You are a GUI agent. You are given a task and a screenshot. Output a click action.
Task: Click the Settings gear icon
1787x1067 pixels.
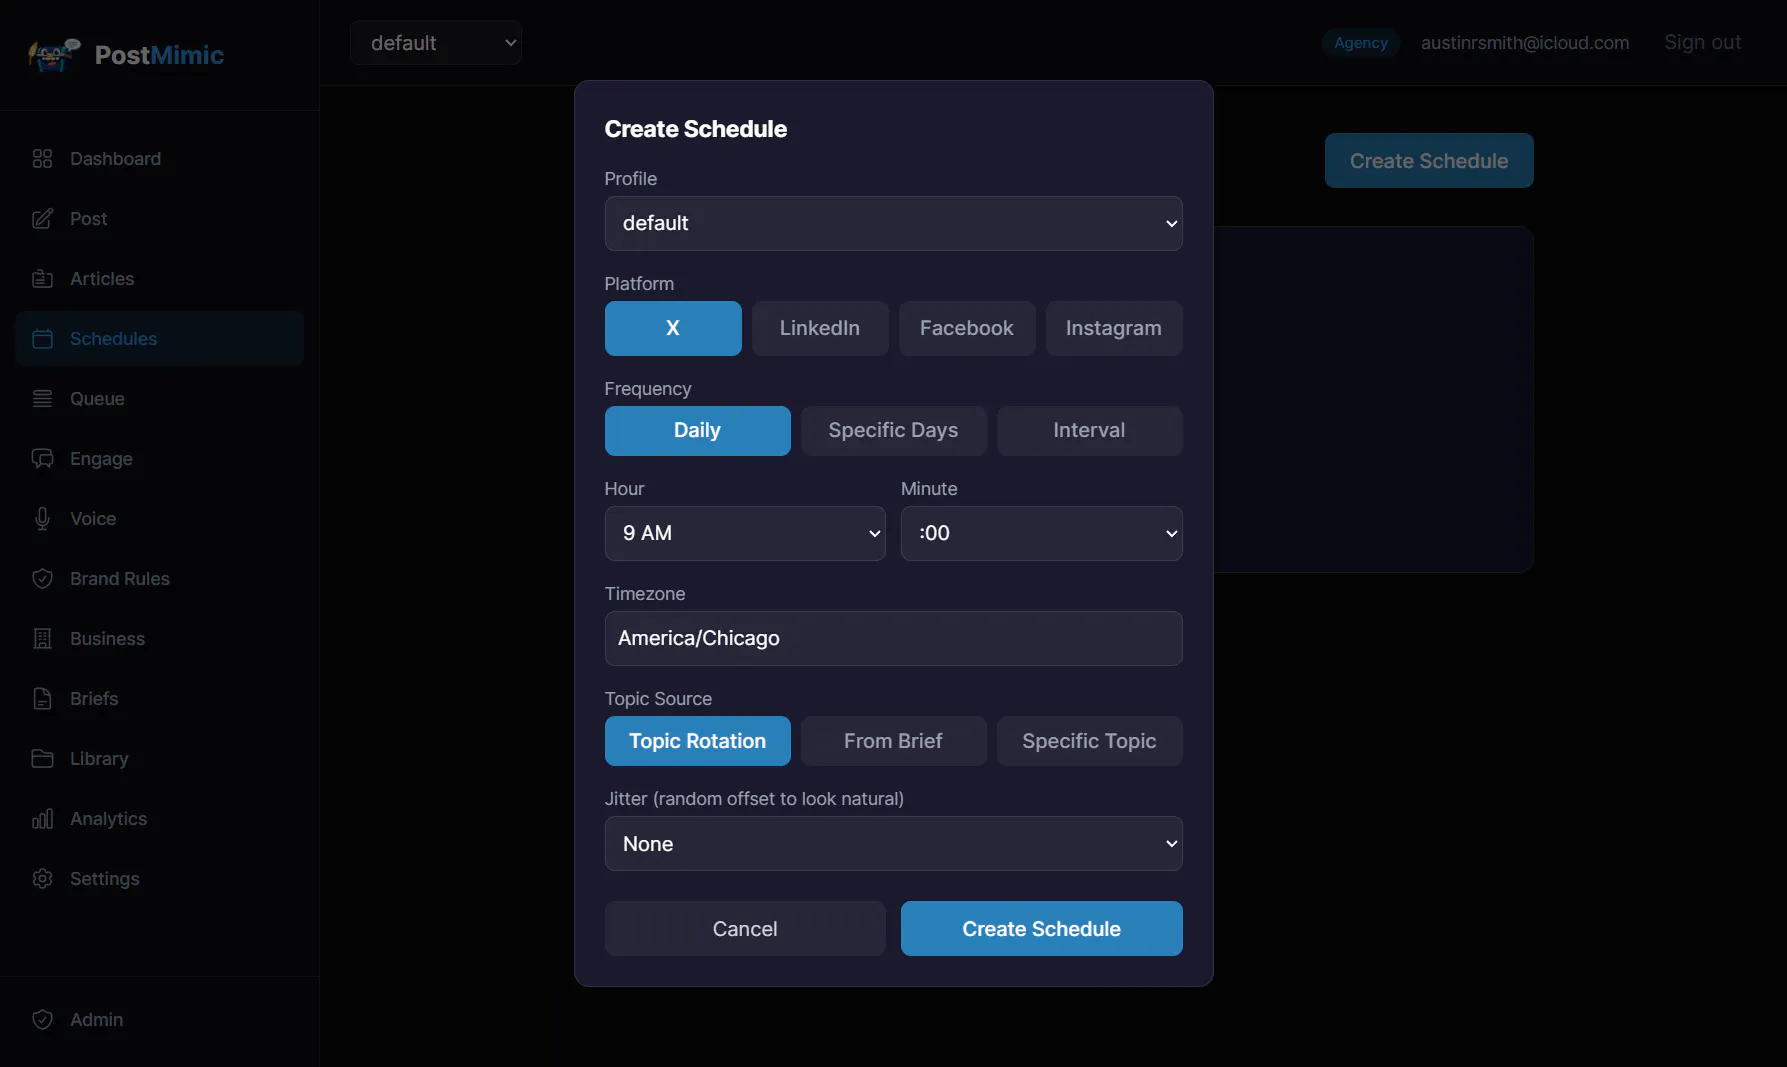coord(42,879)
